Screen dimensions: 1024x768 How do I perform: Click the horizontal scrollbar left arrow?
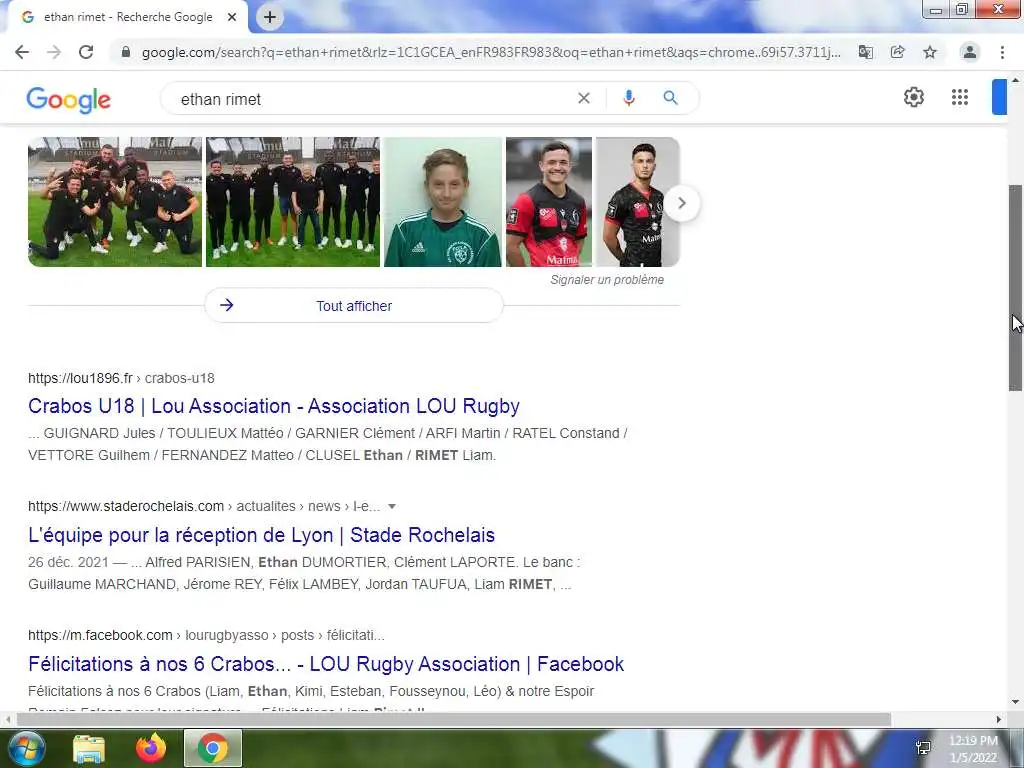[7, 719]
